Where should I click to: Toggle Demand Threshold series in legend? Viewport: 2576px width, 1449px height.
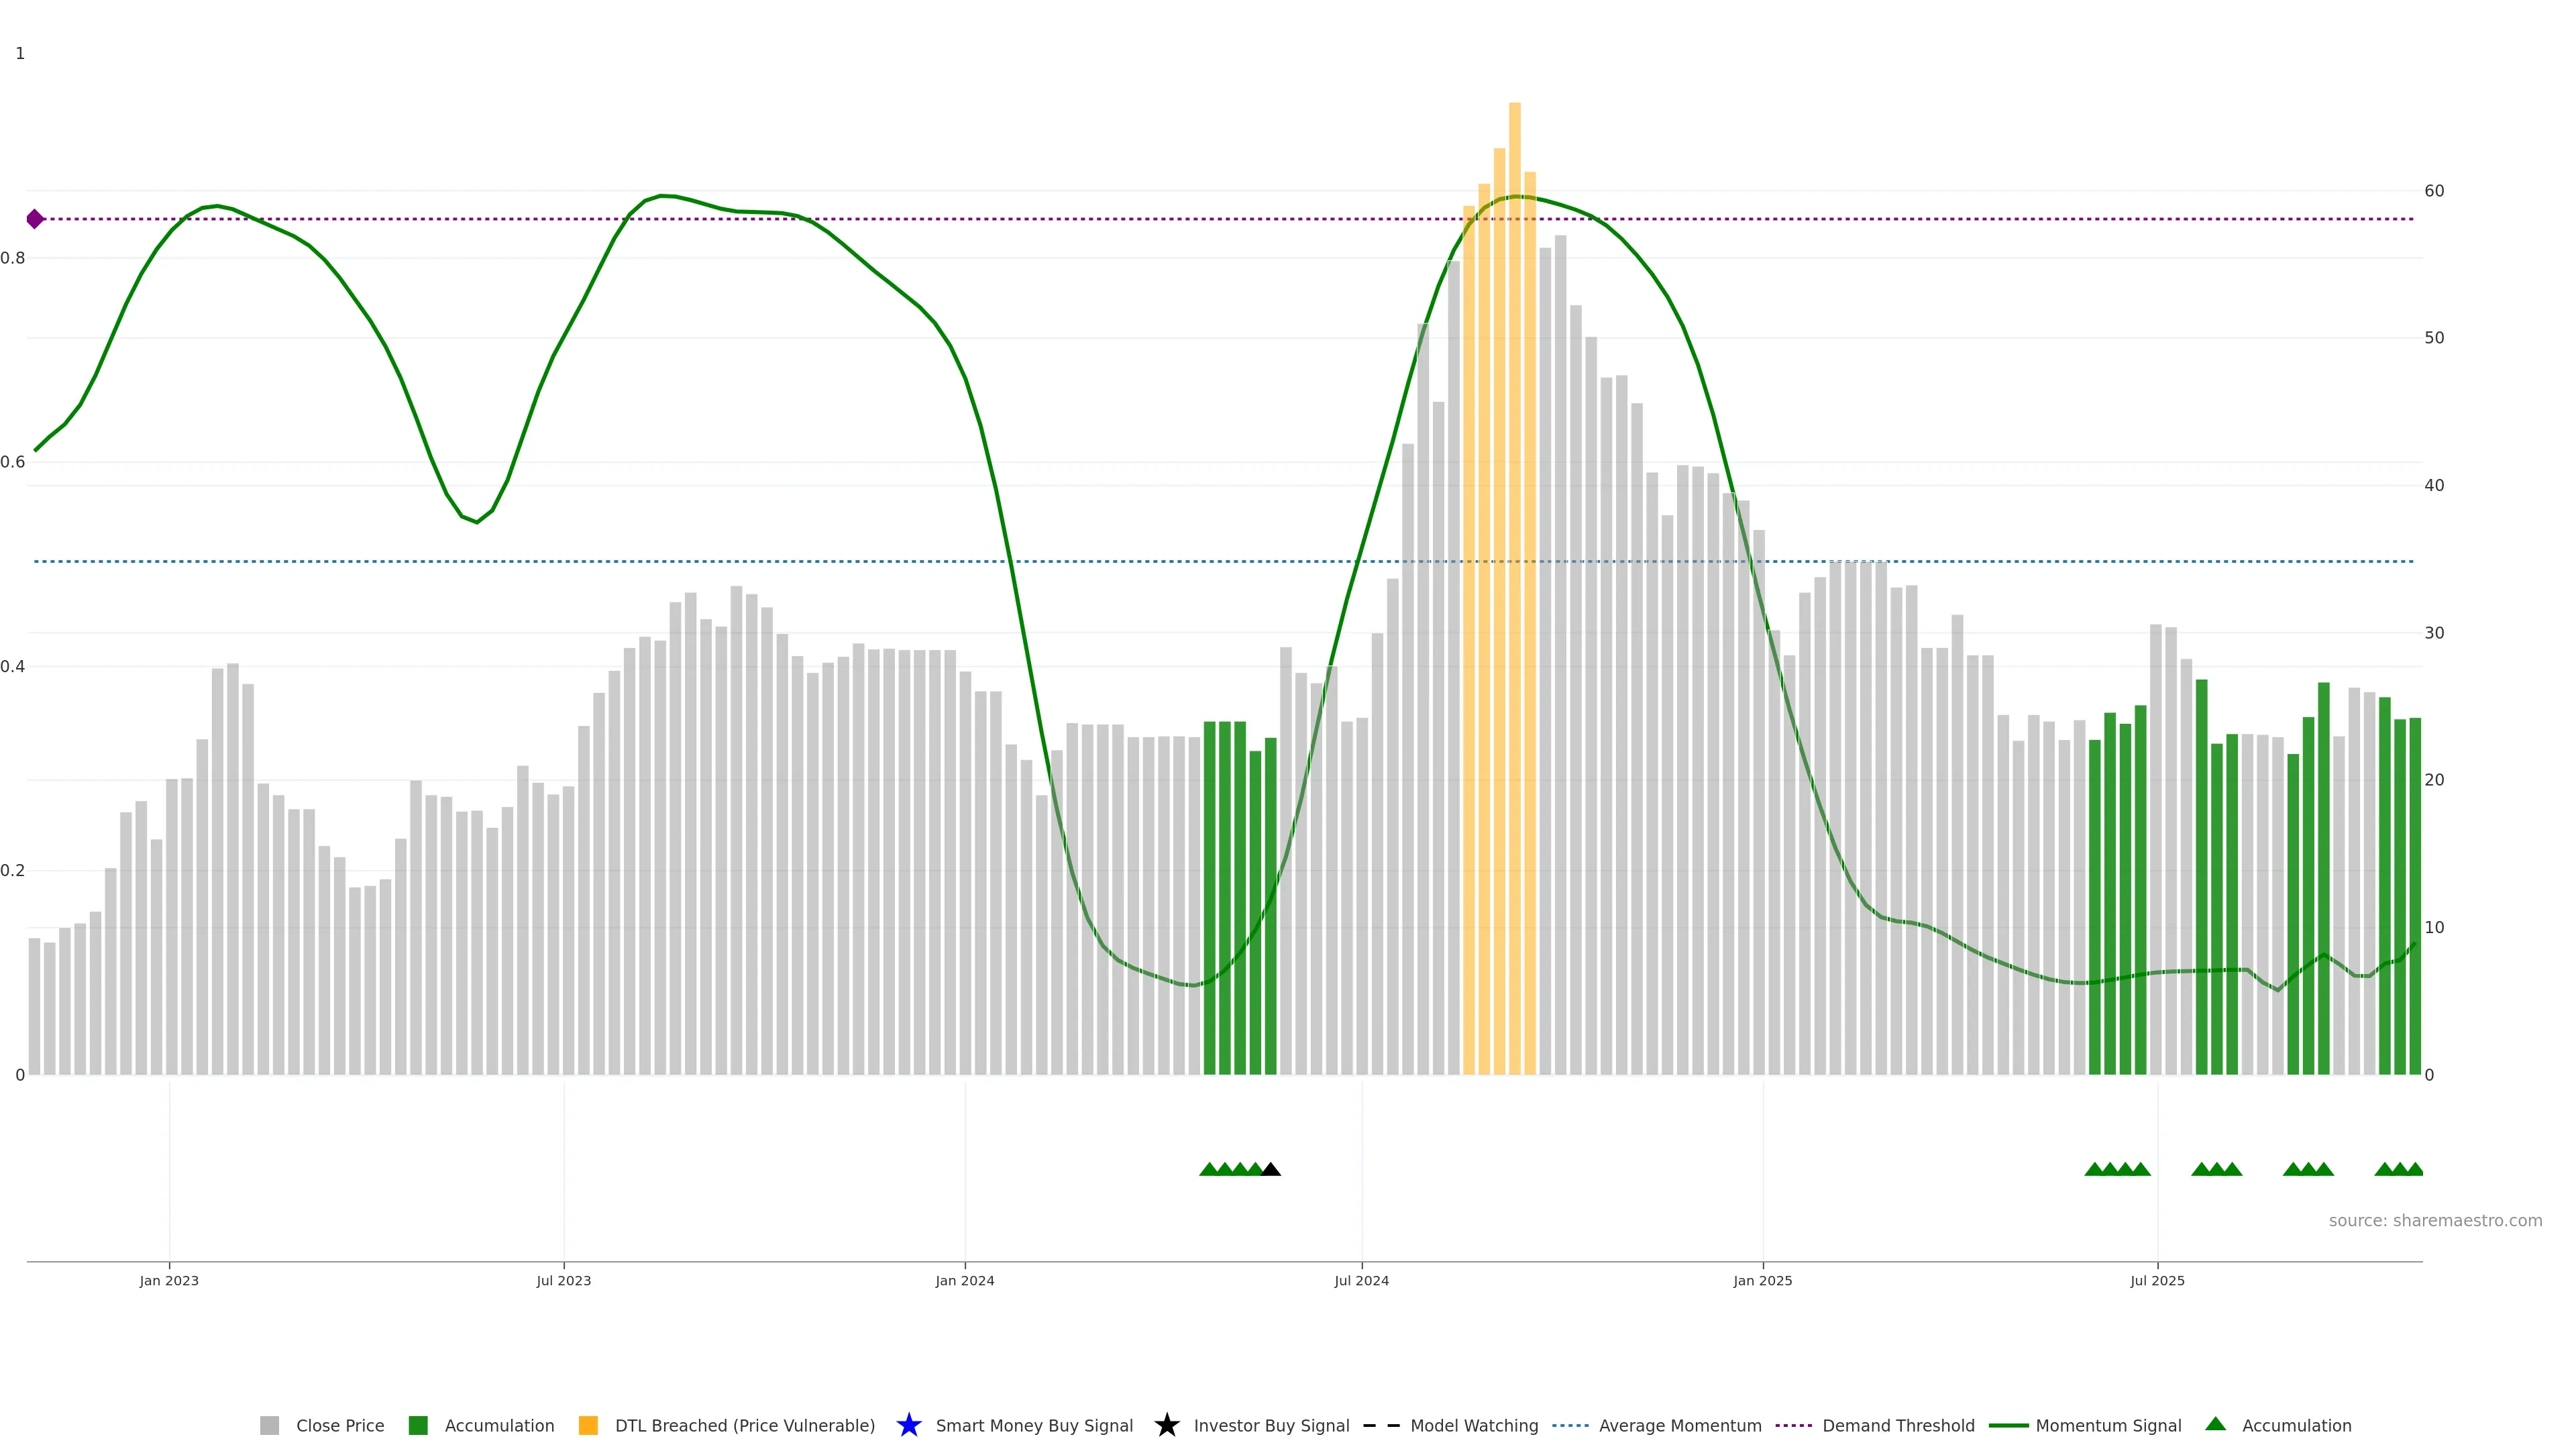point(1898,1426)
